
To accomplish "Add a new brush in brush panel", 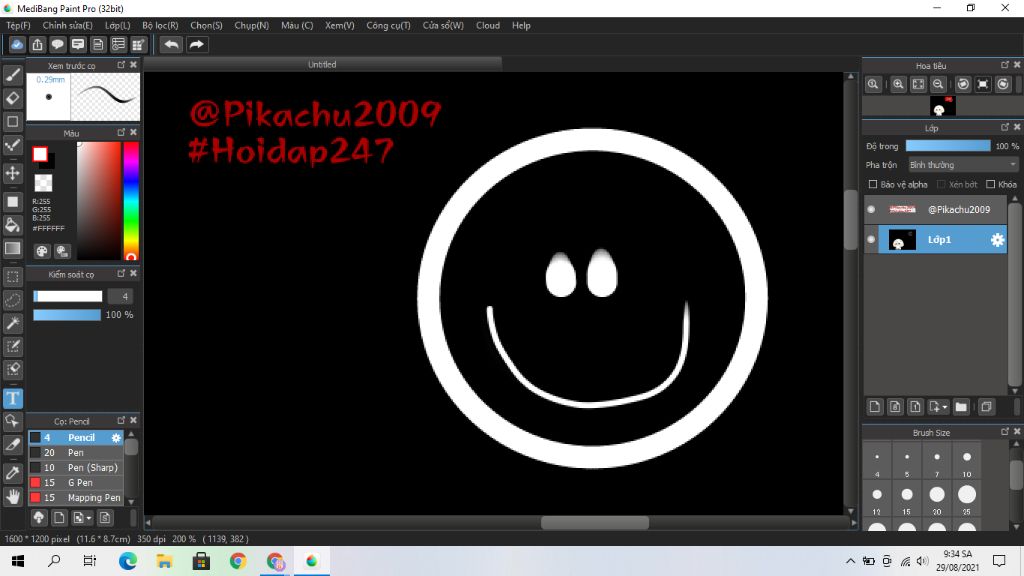I will (x=59, y=518).
